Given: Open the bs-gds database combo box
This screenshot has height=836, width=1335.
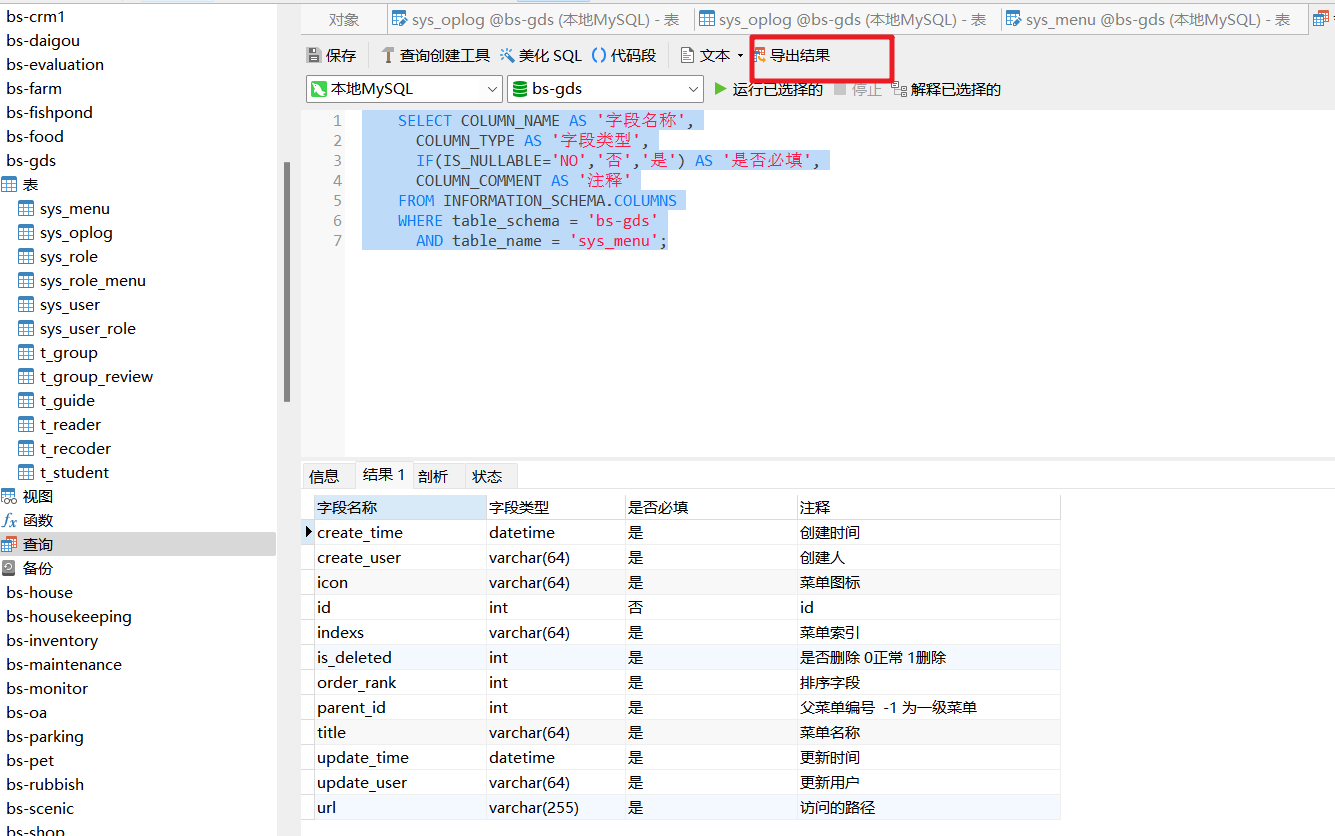Looking at the screenshot, I should click(607, 89).
